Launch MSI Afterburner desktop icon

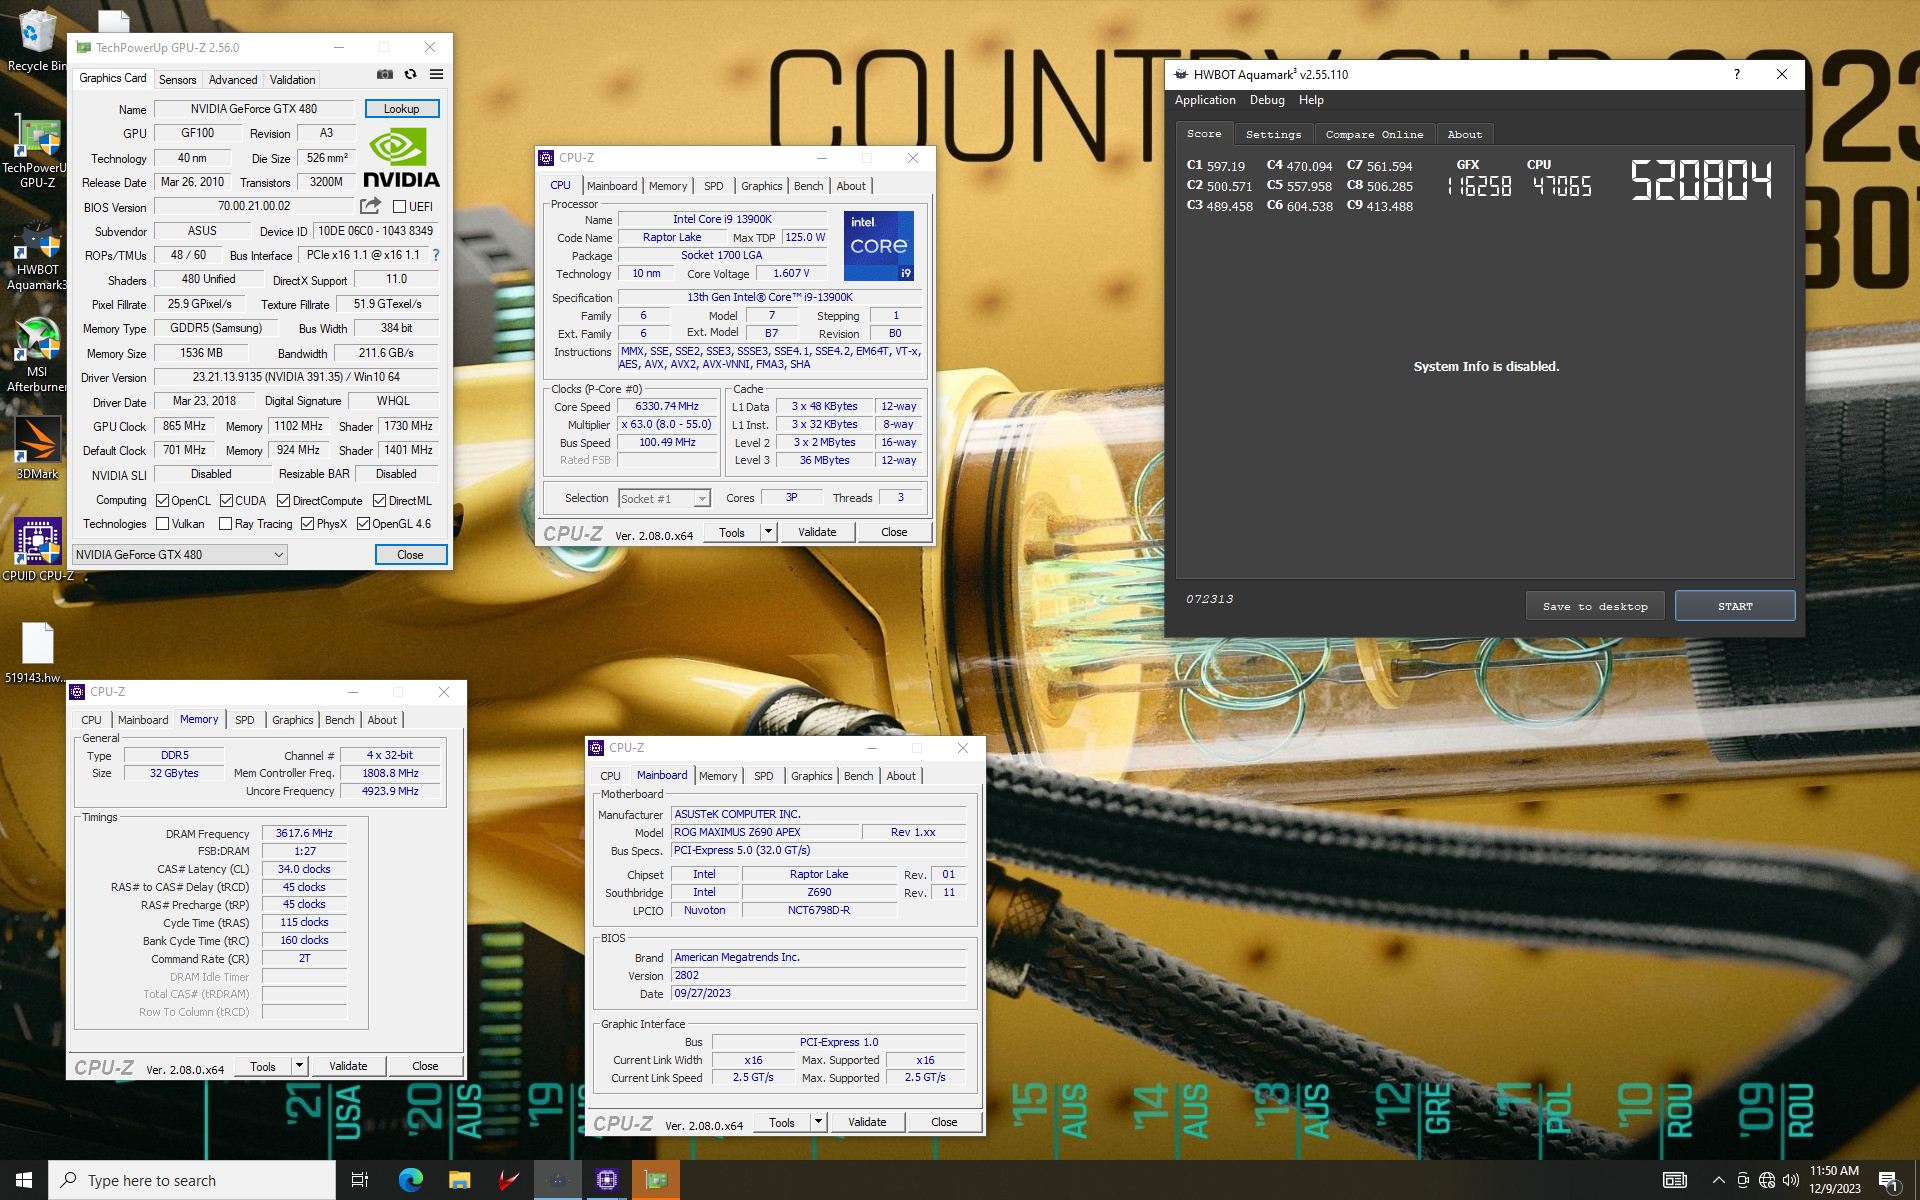coord(36,354)
